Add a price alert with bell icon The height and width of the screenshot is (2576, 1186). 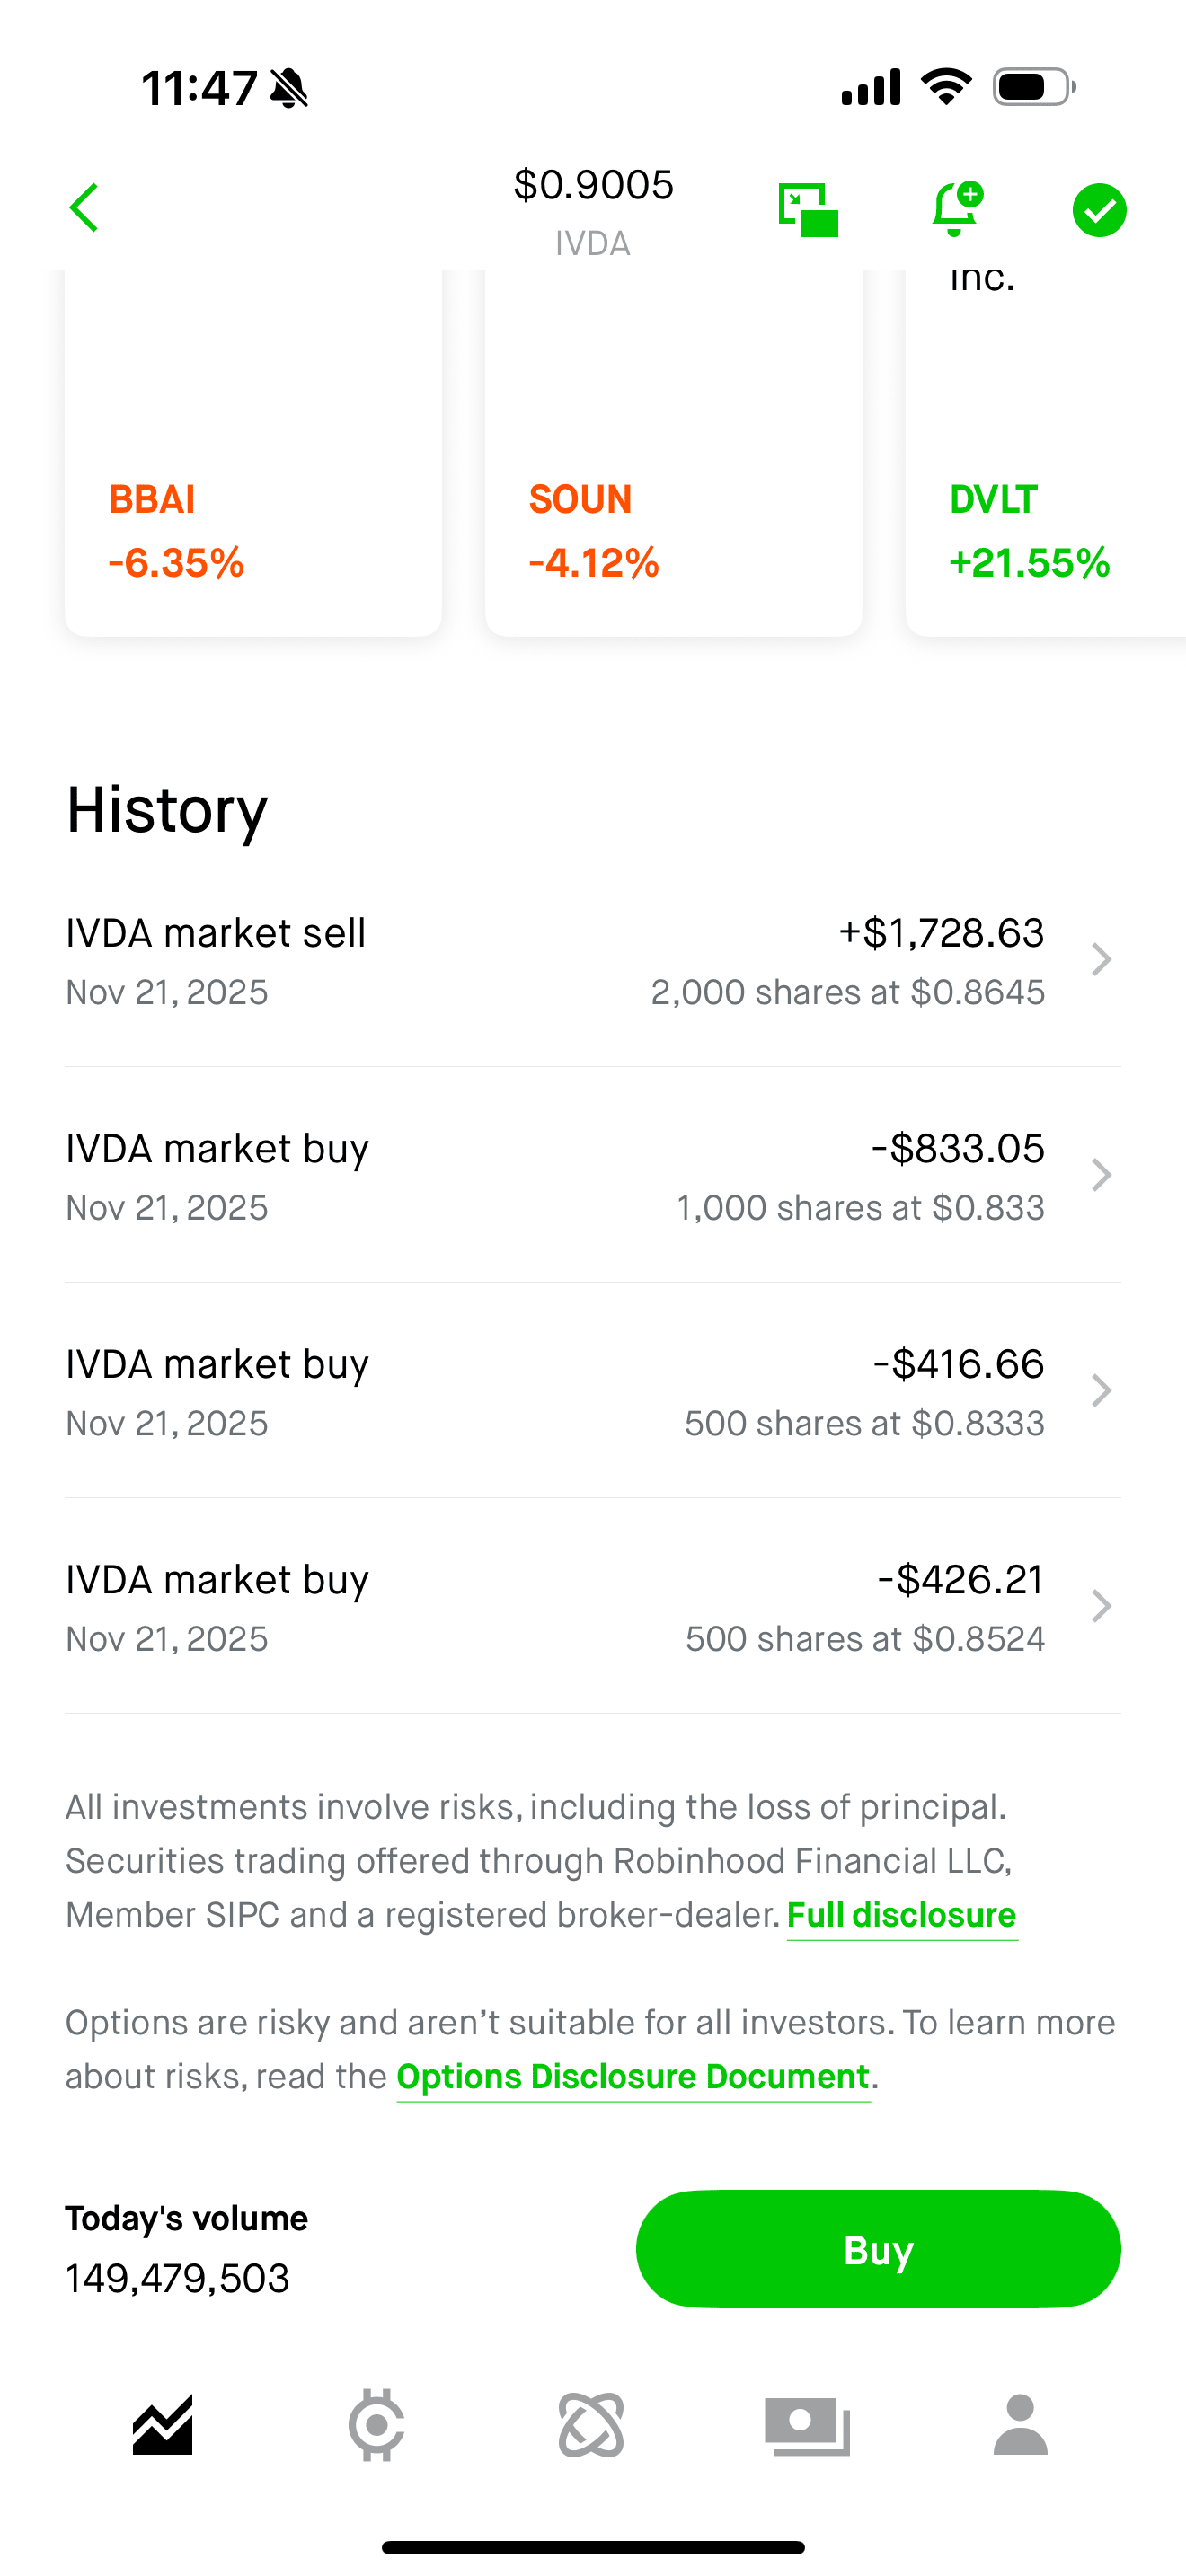pos(956,209)
